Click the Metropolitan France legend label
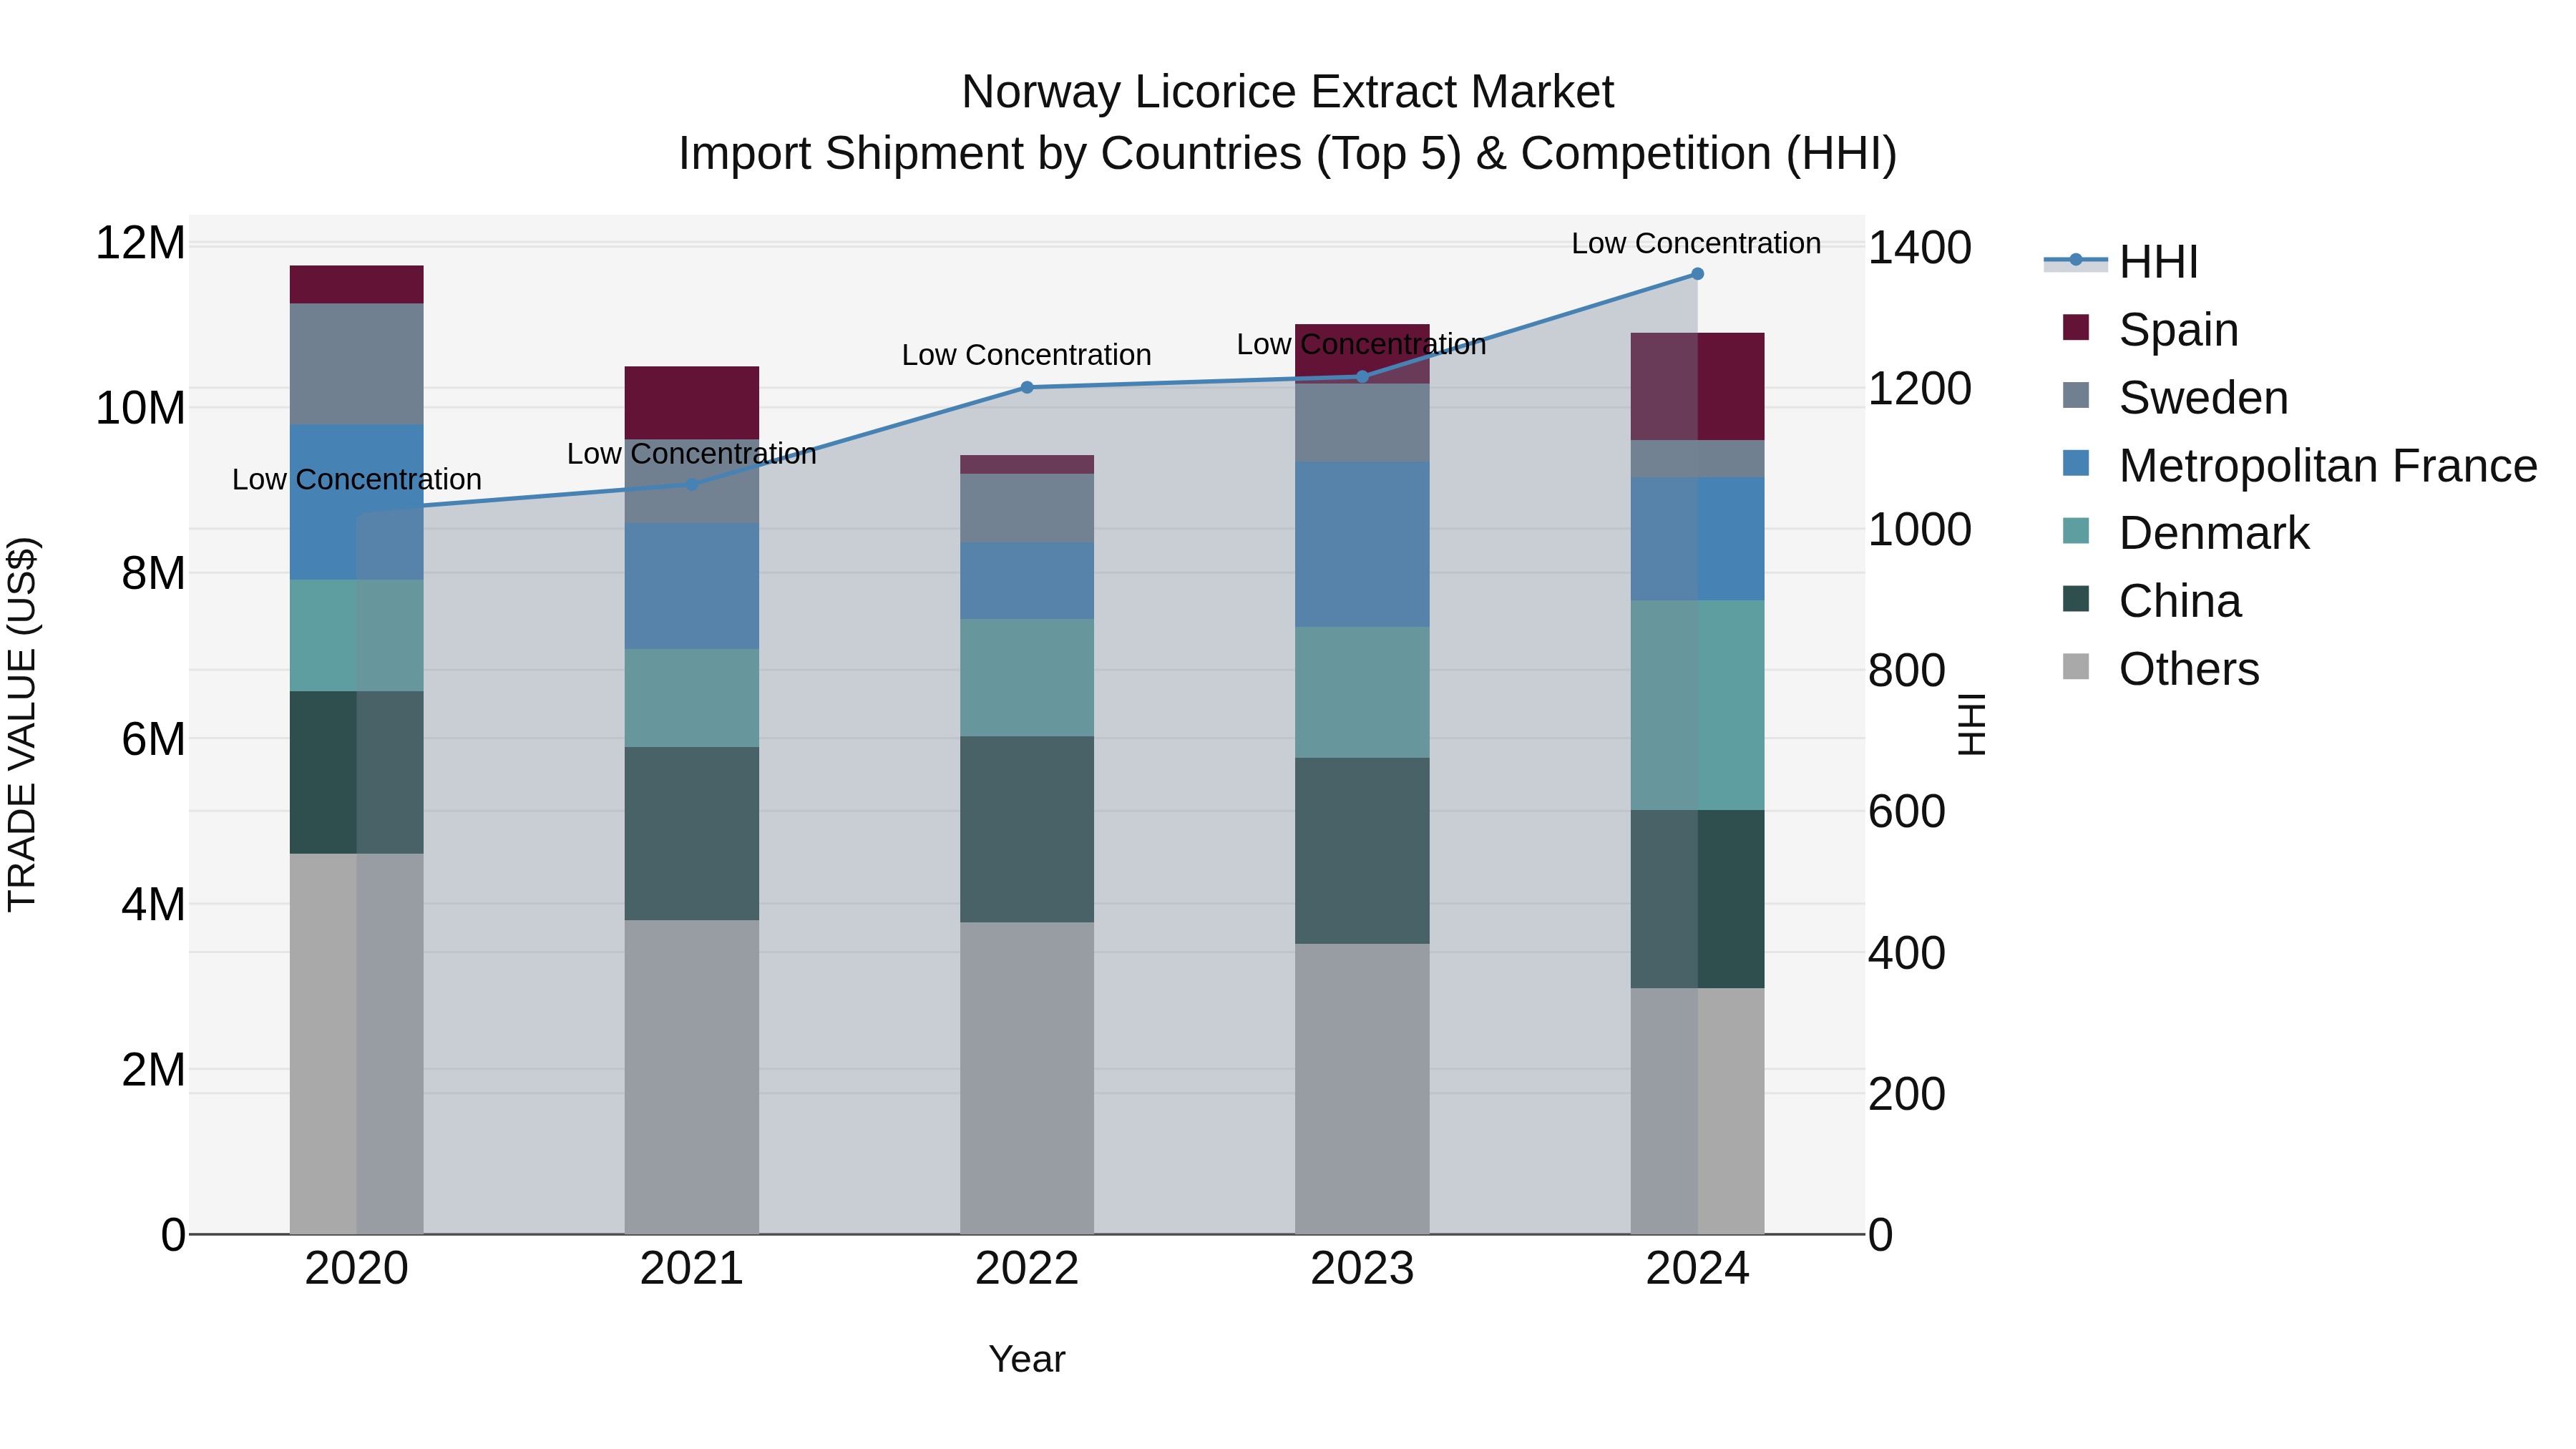This screenshot has width=2576, height=1449. click(x=2328, y=466)
